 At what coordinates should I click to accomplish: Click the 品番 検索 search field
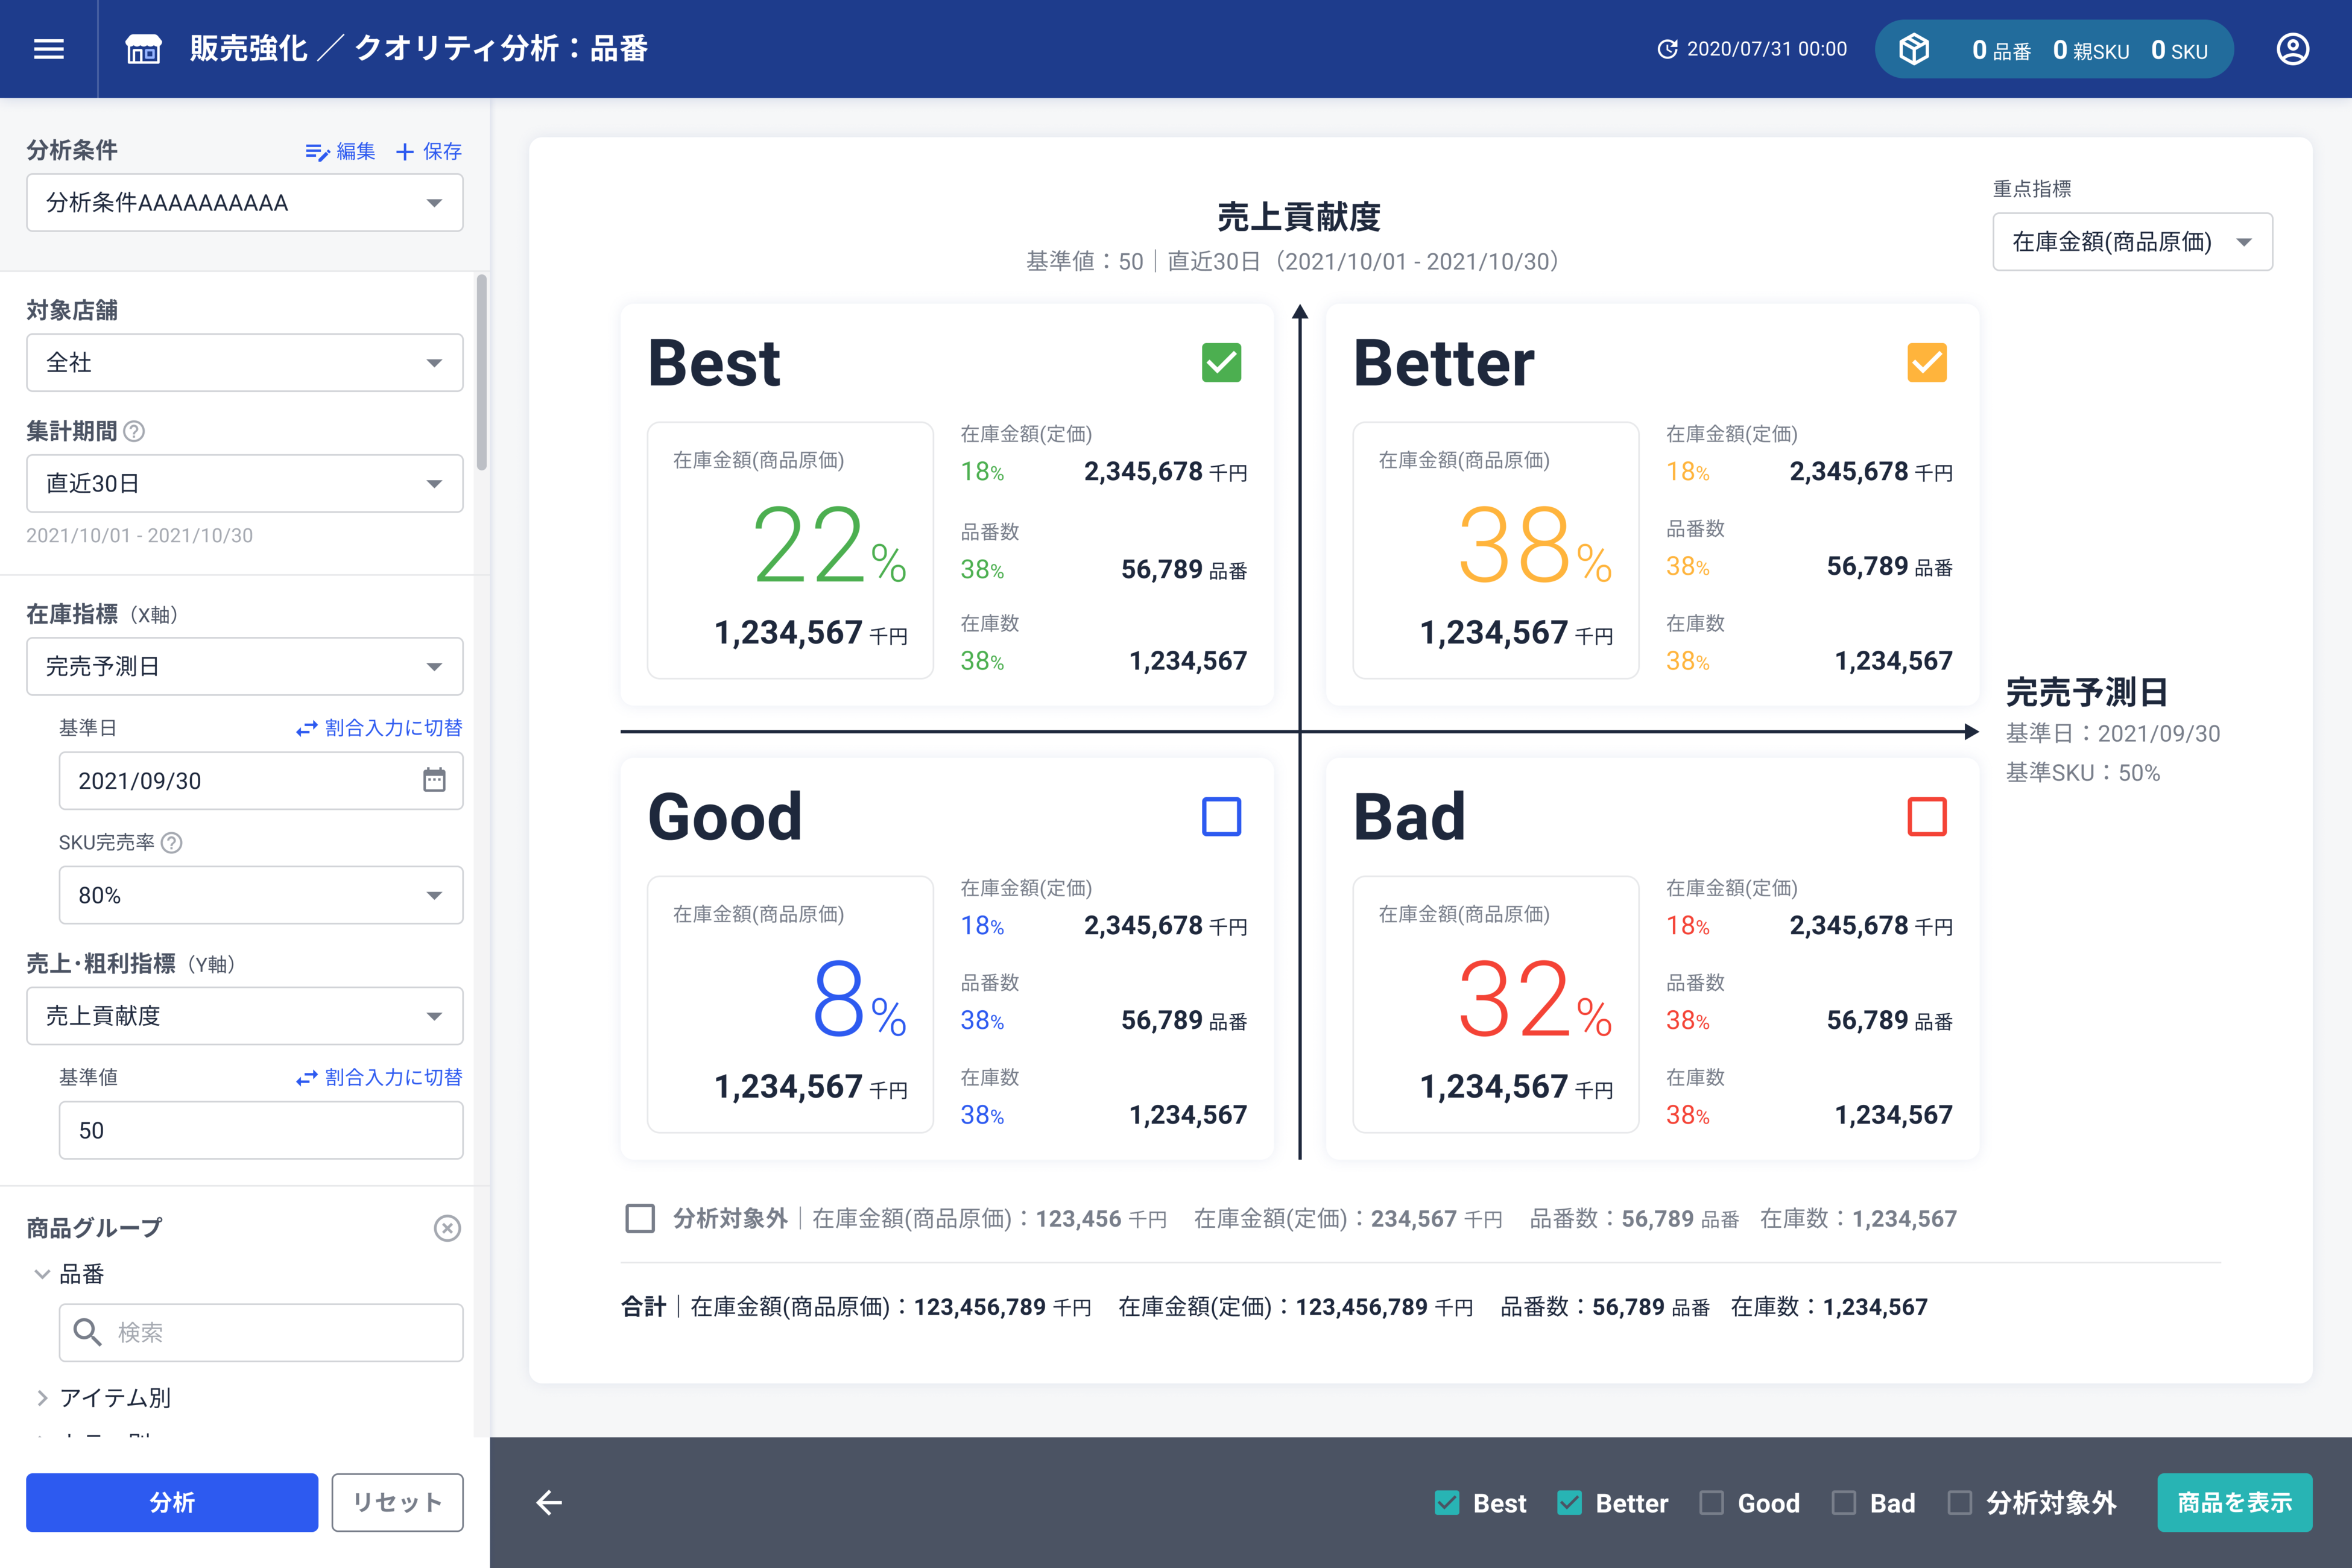click(260, 1332)
